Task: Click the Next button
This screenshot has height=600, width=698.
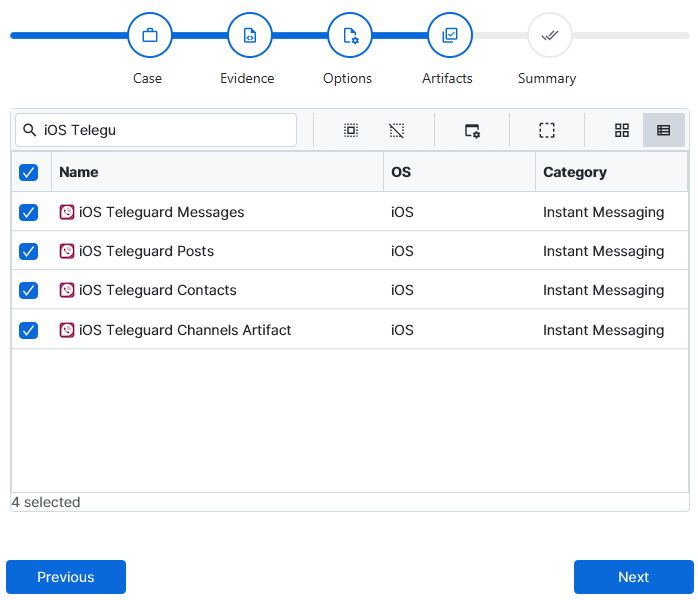Action: (633, 577)
